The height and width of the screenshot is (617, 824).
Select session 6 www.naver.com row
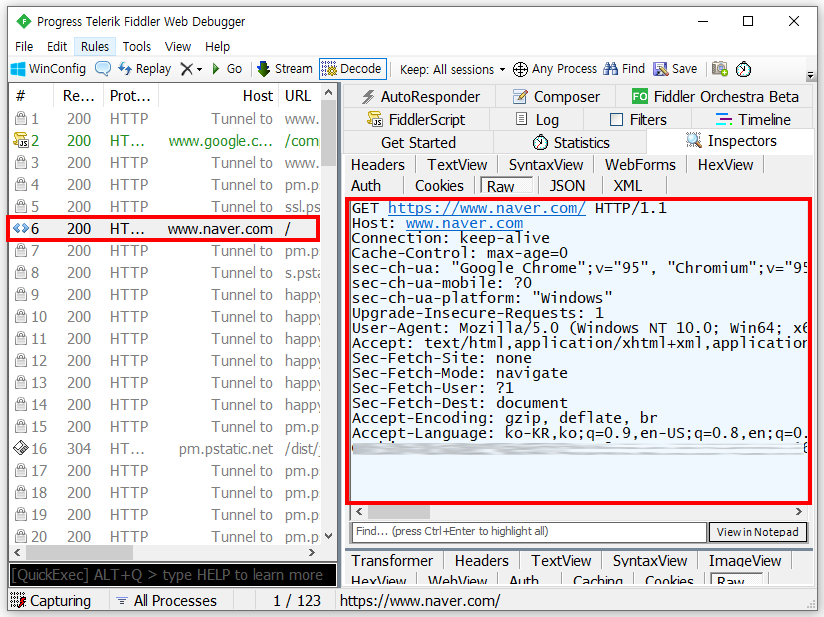pyautogui.click(x=165, y=229)
